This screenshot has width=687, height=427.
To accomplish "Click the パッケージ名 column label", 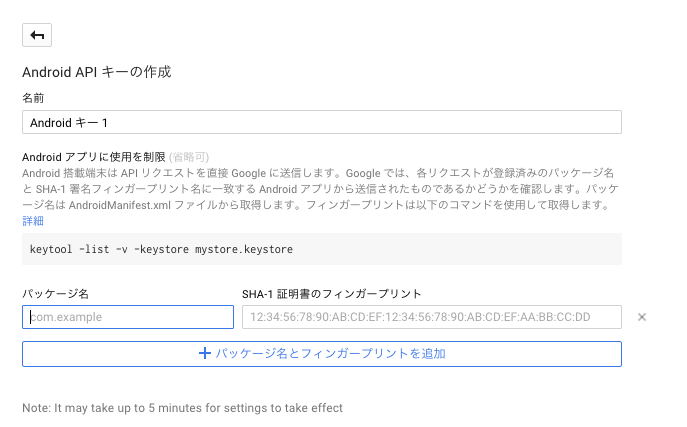I will (56, 294).
